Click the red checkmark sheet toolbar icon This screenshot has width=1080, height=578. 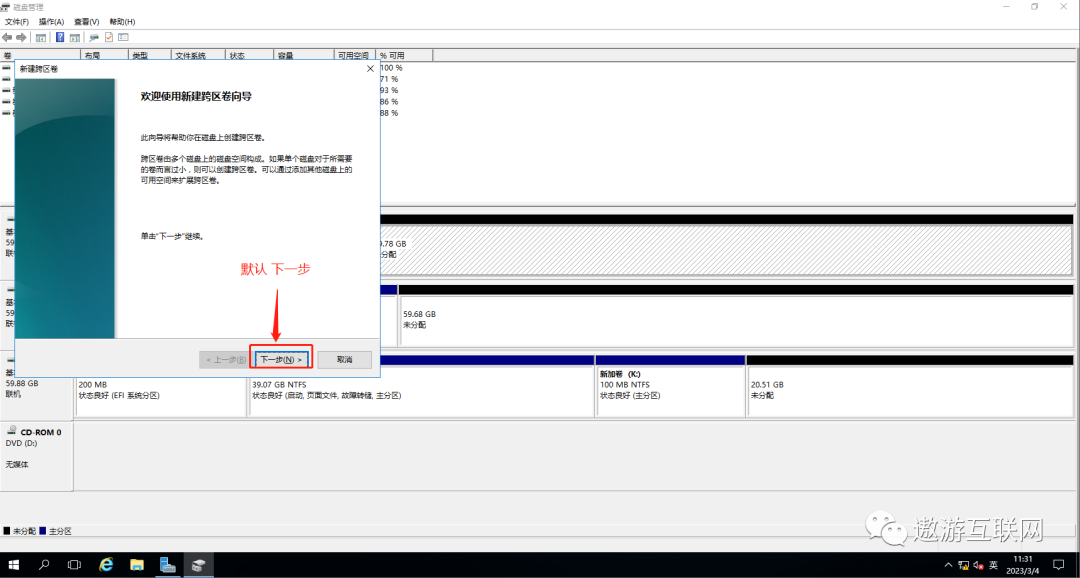[x=109, y=37]
